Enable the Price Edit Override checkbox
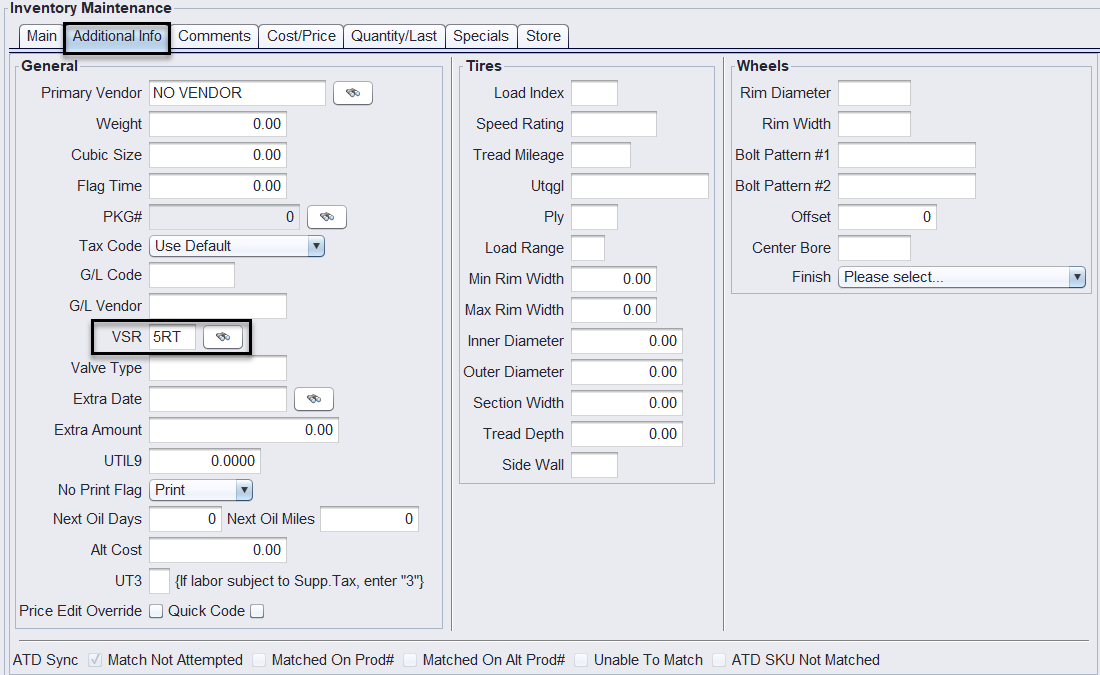The image size is (1100, 675). coord(156,611)
